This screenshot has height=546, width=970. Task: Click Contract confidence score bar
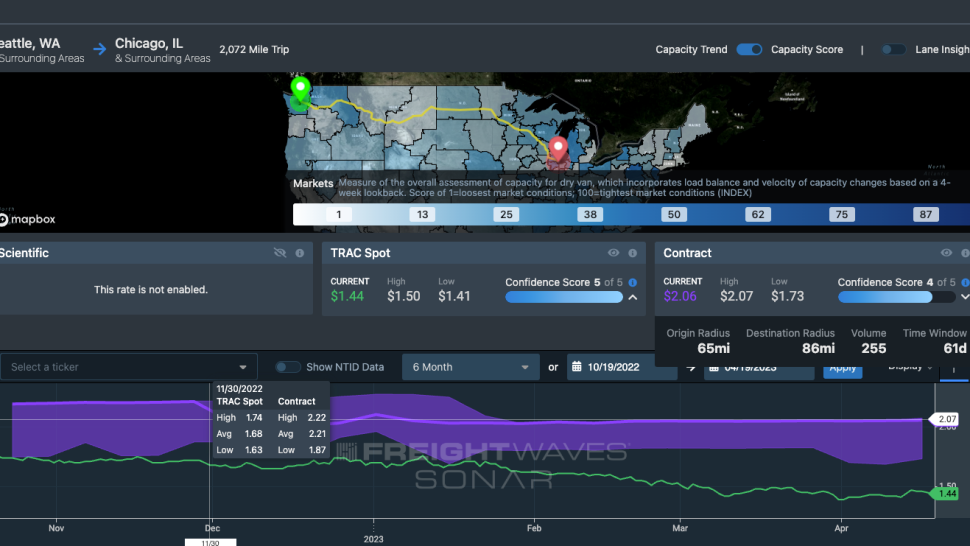896,297
